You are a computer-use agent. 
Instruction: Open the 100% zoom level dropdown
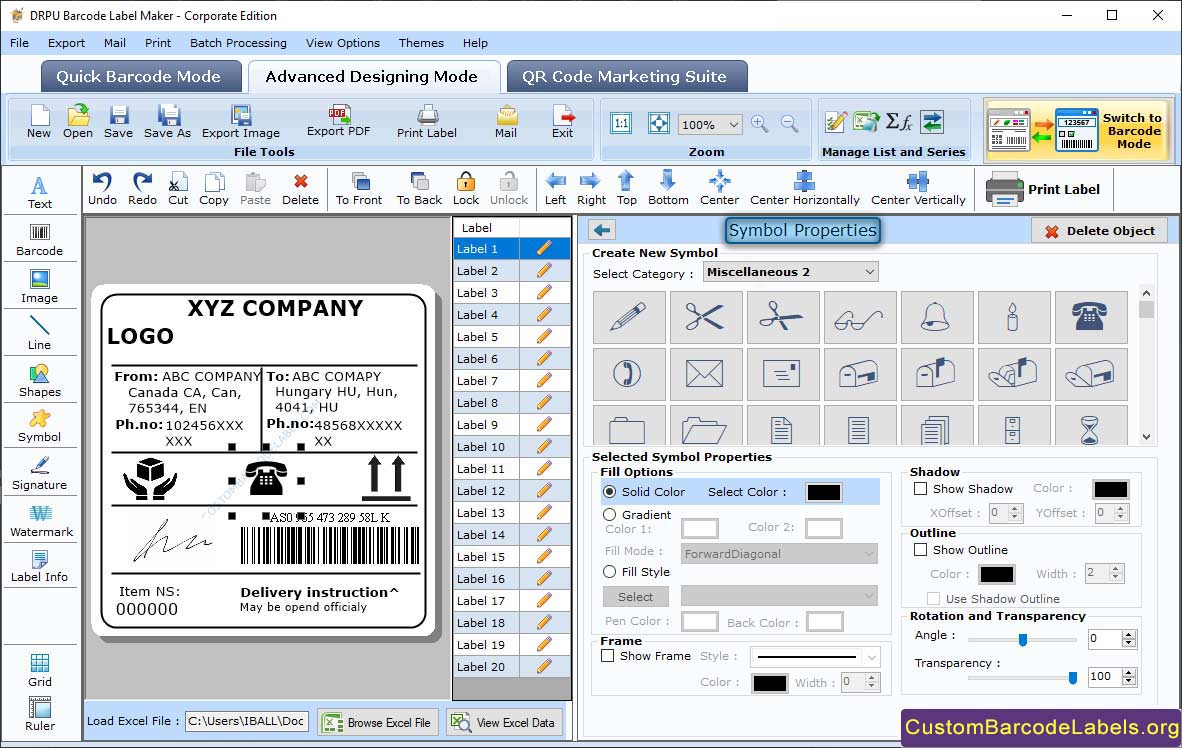click(709, 124)
